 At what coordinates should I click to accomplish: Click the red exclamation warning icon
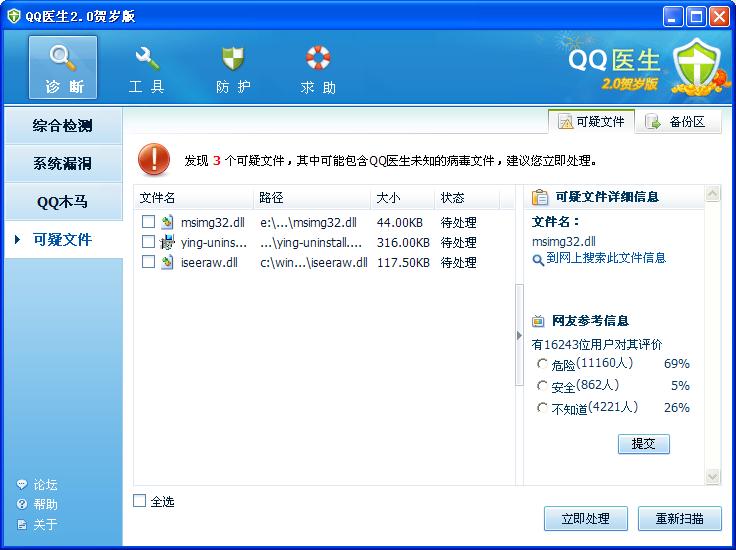pos(154,160)
